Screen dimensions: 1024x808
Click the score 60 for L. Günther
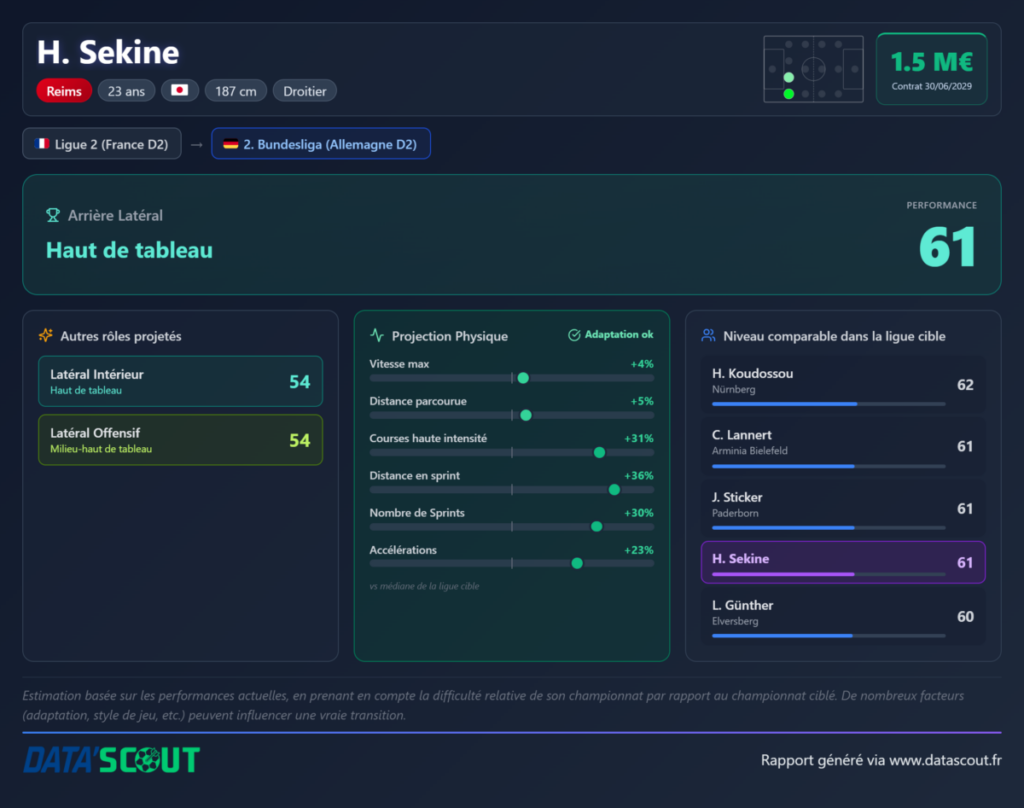tap(965, 617)
